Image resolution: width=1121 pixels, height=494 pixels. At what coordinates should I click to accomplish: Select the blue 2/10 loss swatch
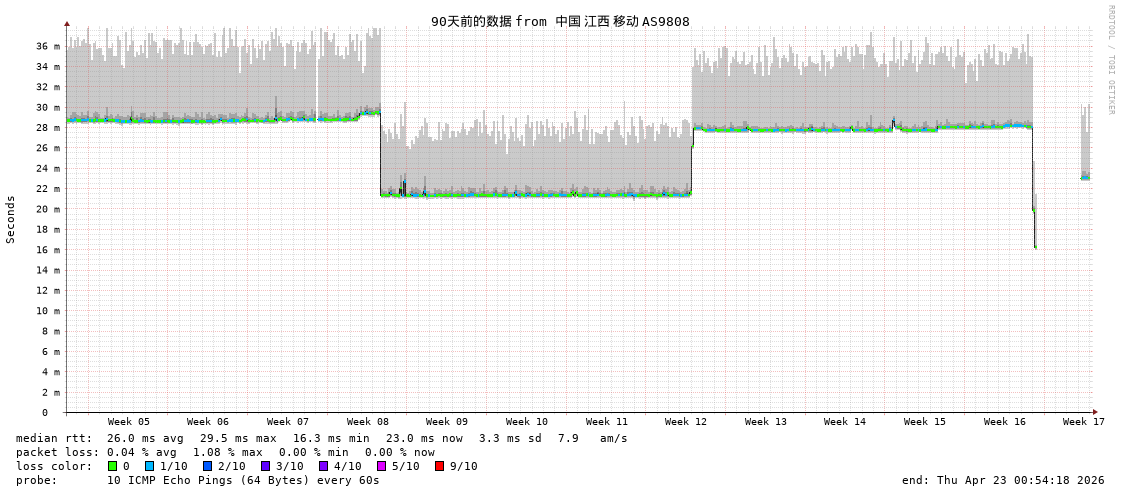point(207,466)
